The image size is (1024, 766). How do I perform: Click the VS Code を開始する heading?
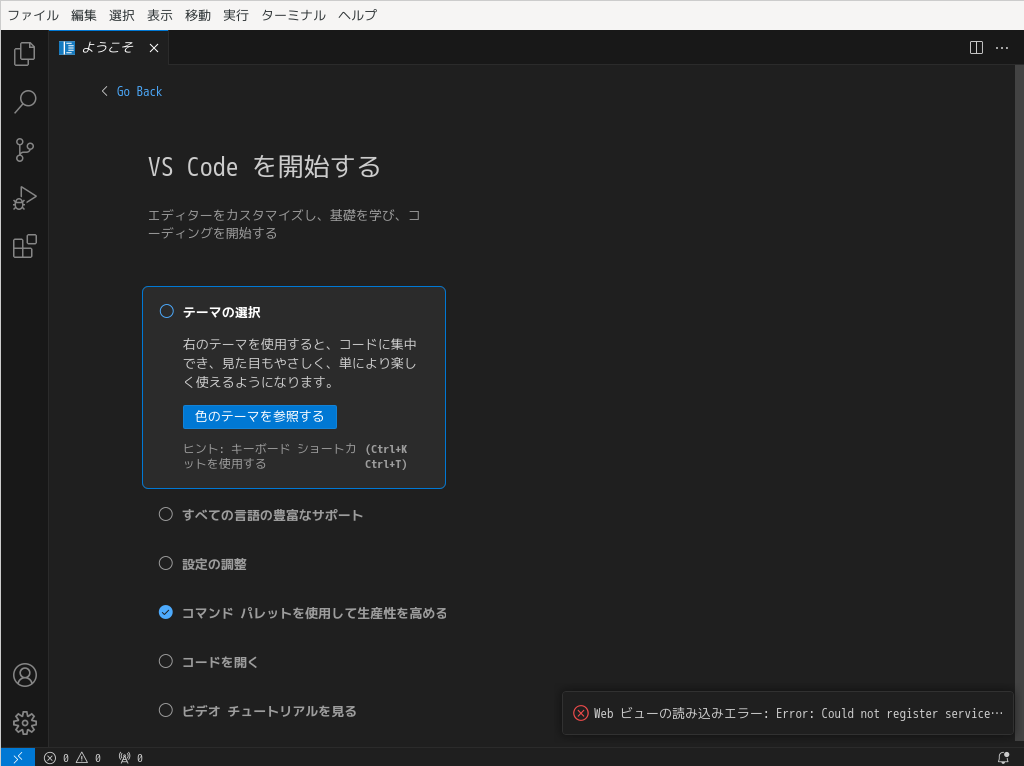point(264,167)
